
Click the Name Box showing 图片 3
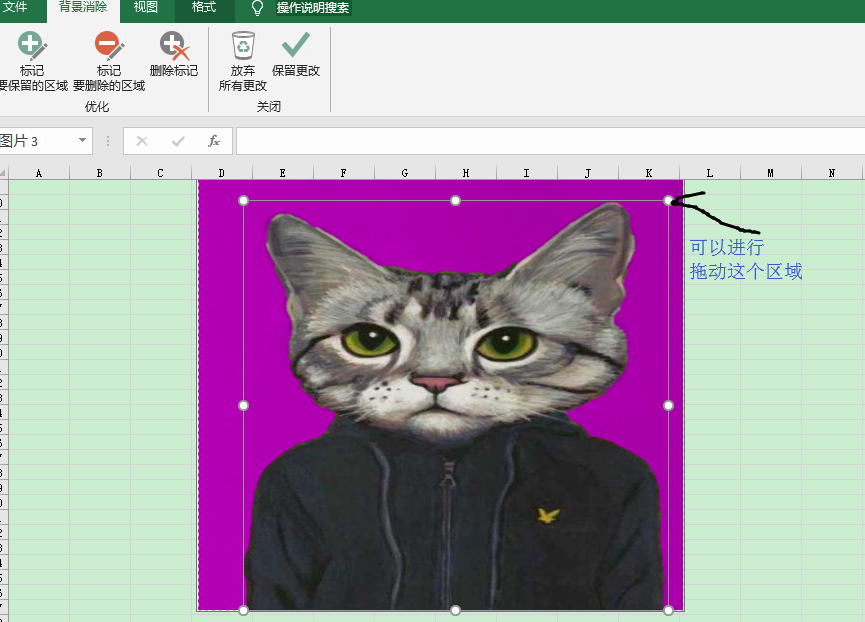pyautogui.click(x=38, y=141)
